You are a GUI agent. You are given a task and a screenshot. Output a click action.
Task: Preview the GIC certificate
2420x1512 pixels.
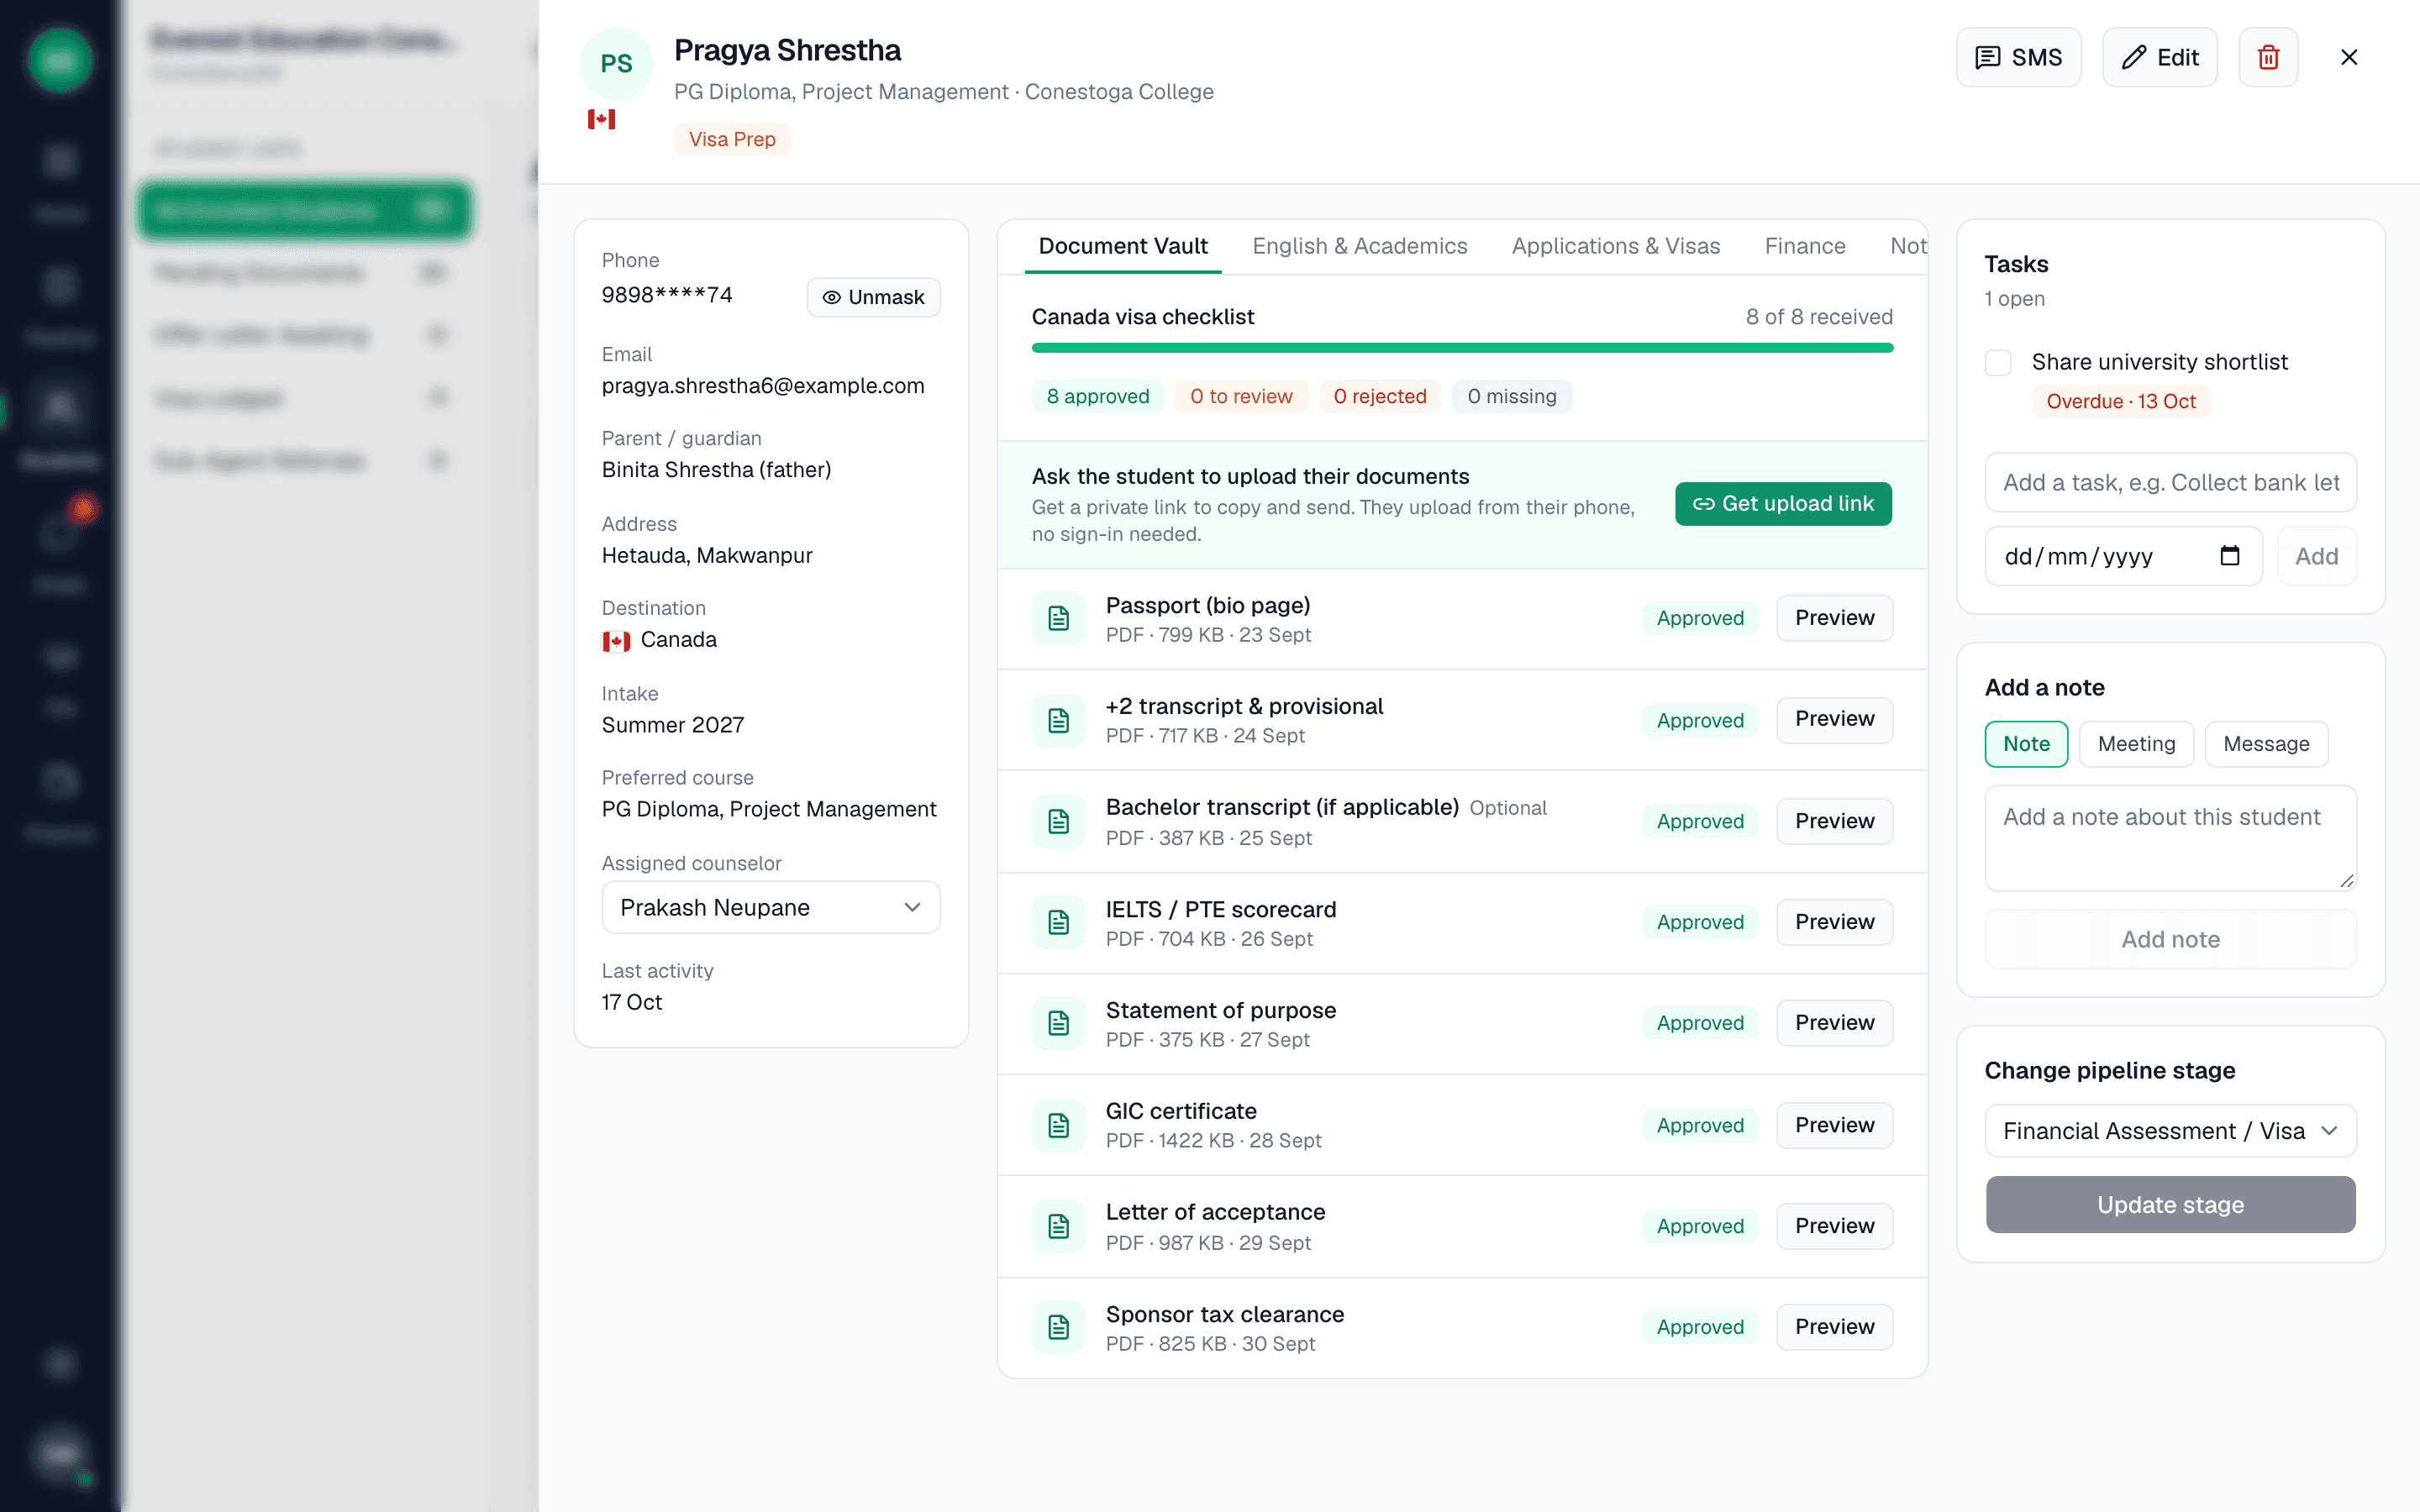(x=1834, y=1125)
